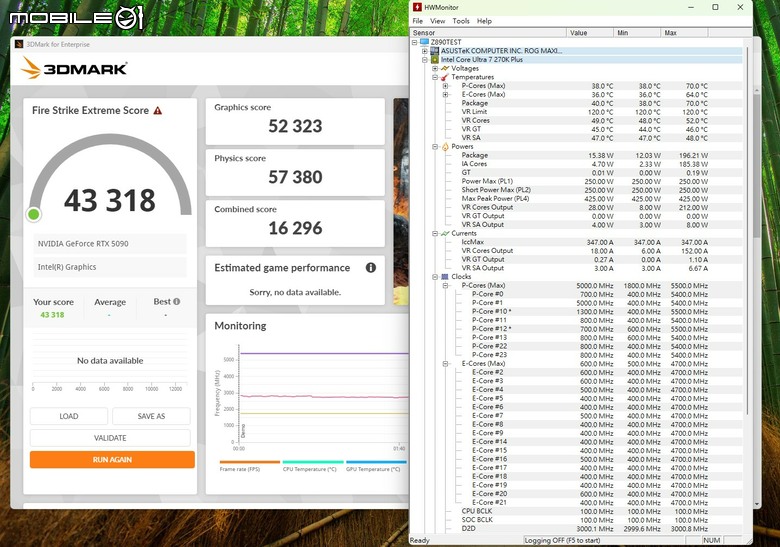Viewport: 780px width, 547px height.
Task: Open the View menu in HWMonitor
Action: pos(437,21)
